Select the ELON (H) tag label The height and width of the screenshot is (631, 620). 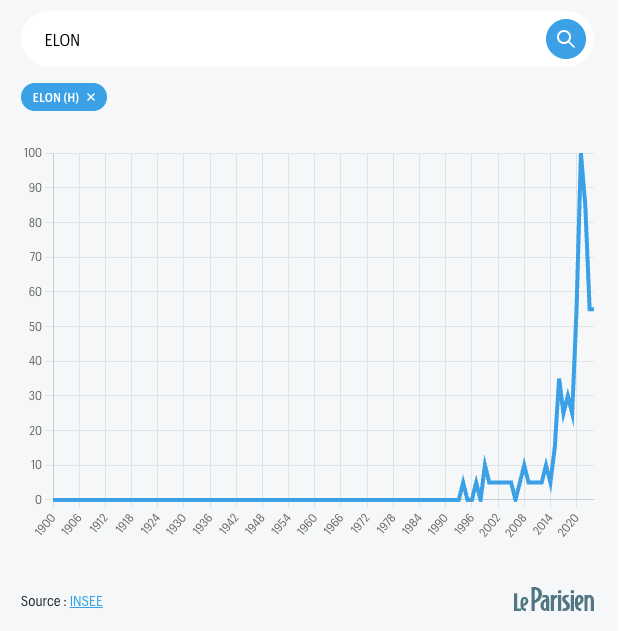56,97
